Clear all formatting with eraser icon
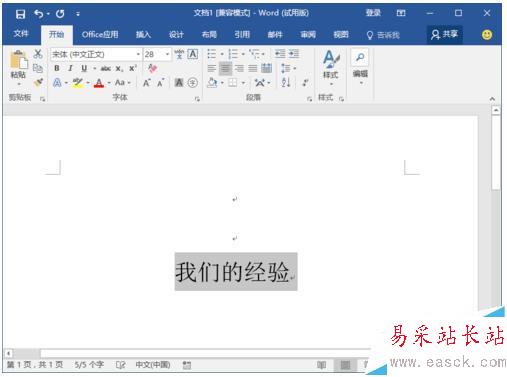Screen dimensions: 507x377 tap(152, 68)
